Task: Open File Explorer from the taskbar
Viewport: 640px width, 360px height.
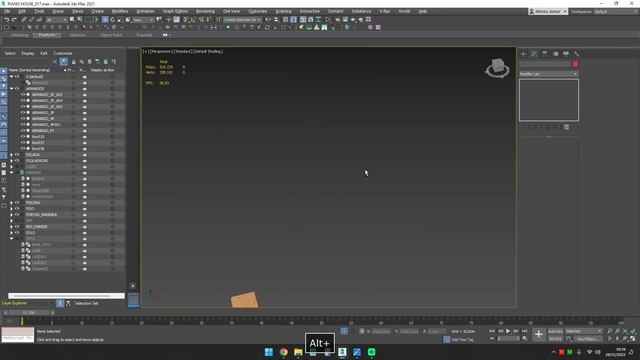Action: [298, 352]
